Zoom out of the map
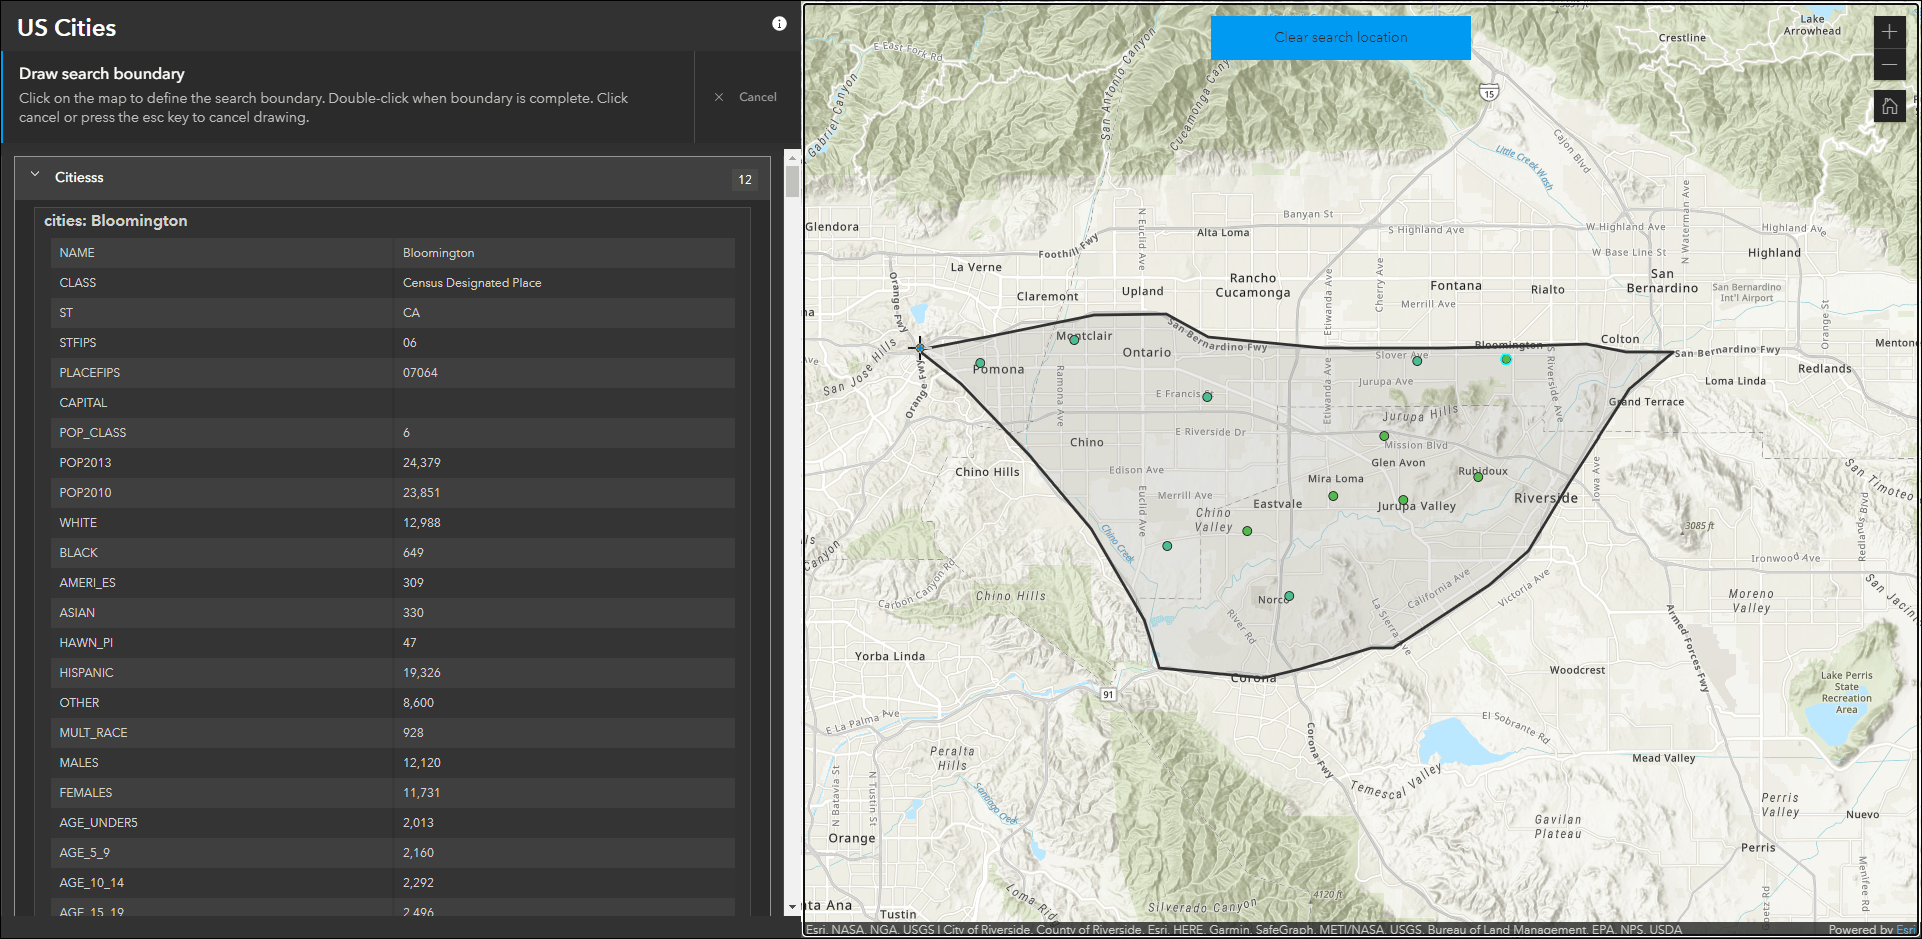Viewport: 1922px width, 939px height. pyautogui.click(x=1889, y=65)
